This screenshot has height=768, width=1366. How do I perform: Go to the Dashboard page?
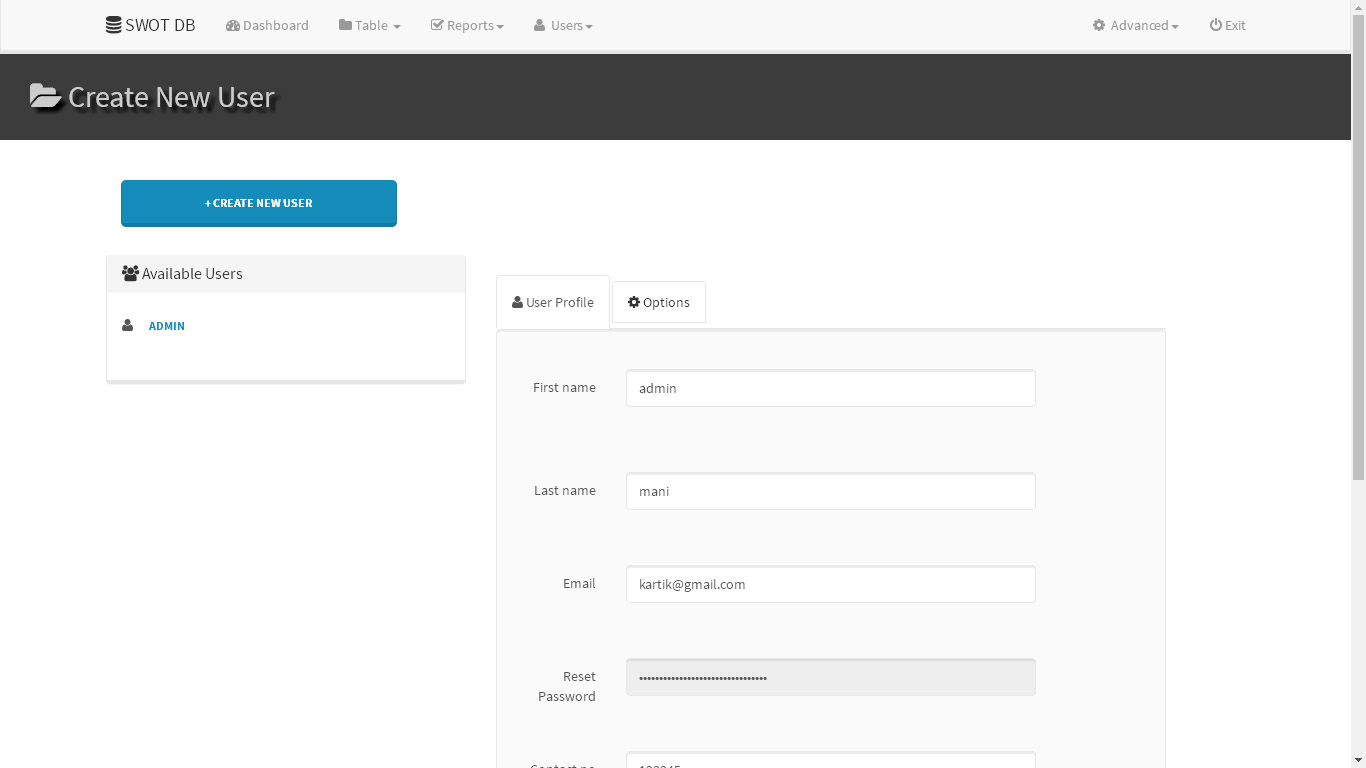[267, 25]
